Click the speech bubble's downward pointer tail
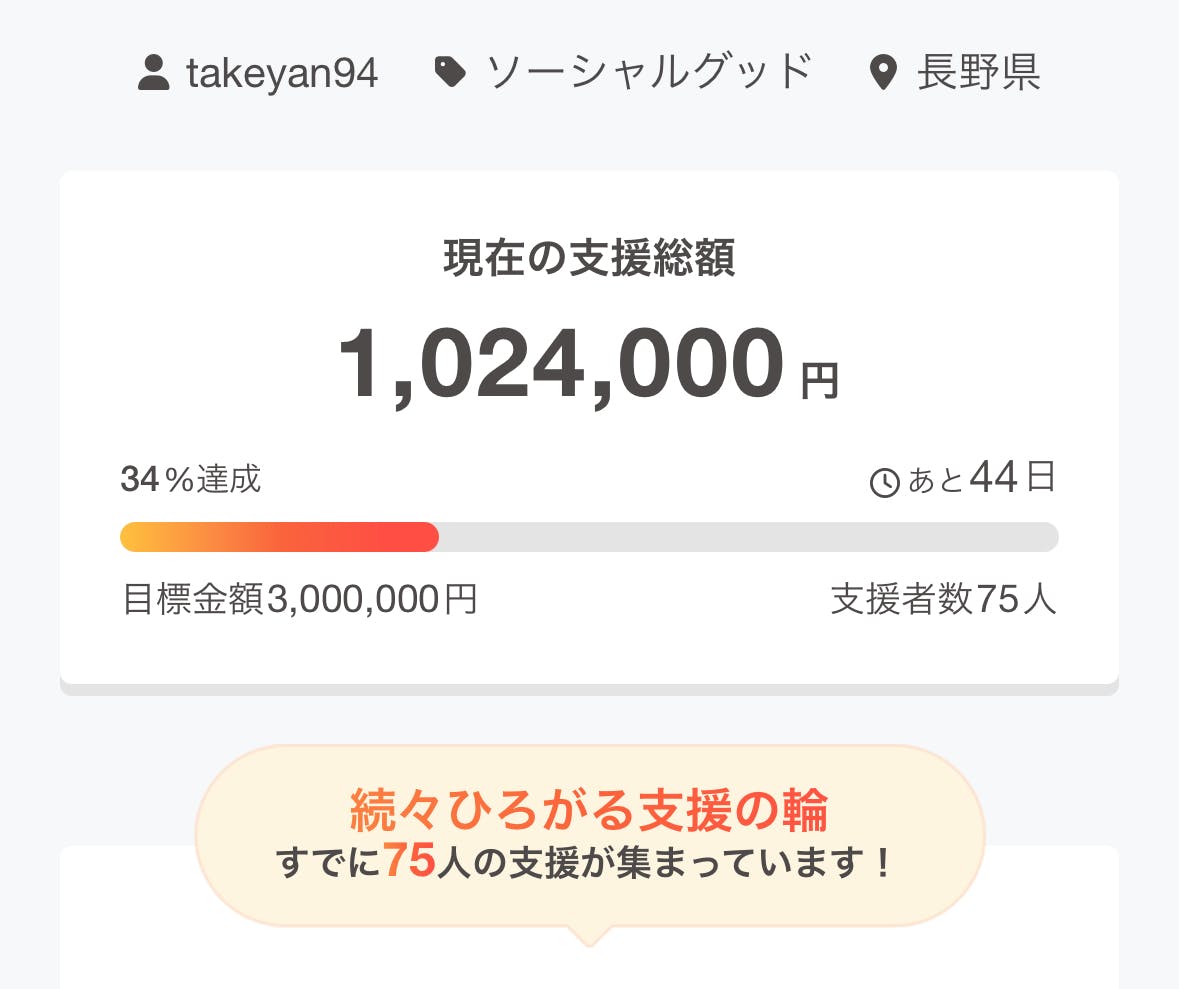This screenshot has height=989, width=1179. [x=589, y=937]
